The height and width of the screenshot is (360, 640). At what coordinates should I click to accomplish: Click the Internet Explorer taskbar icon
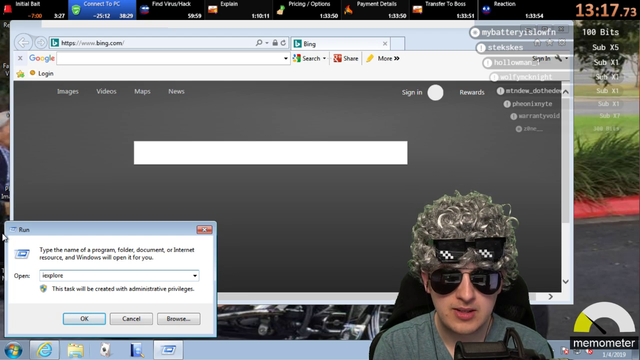44,350
